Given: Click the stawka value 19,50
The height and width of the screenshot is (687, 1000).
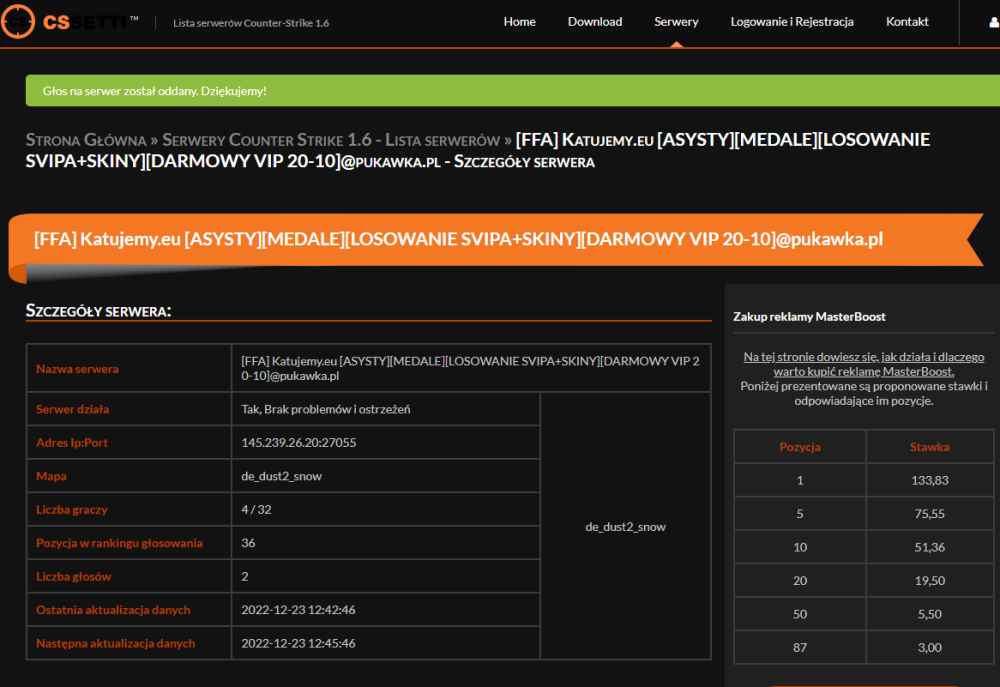Looking at the screenshot, I should 929,580.
